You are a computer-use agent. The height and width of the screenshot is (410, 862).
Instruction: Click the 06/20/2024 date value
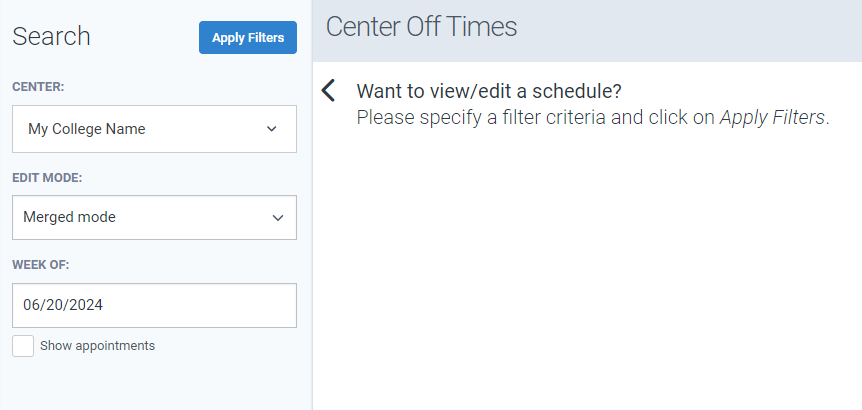pos(63,305)
